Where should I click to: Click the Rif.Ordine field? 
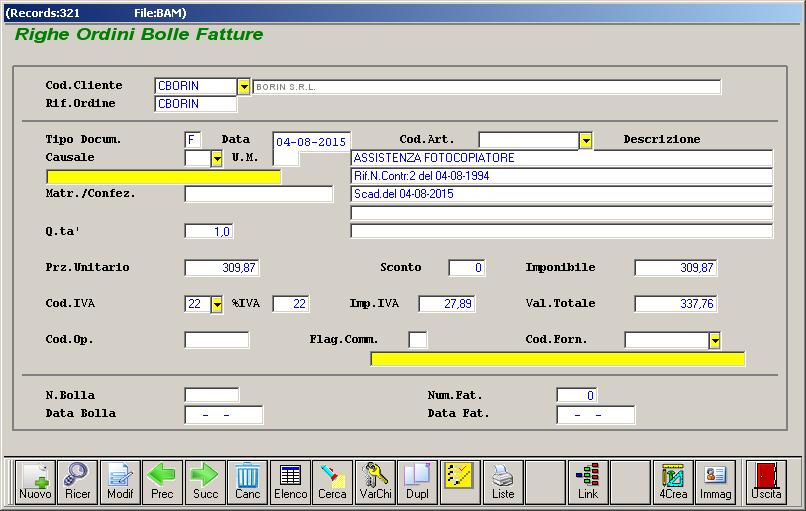coord(195,104)
